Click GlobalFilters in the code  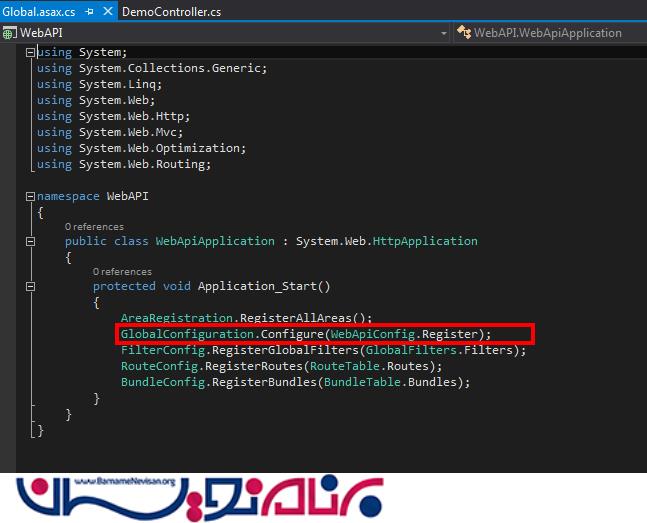411,350
